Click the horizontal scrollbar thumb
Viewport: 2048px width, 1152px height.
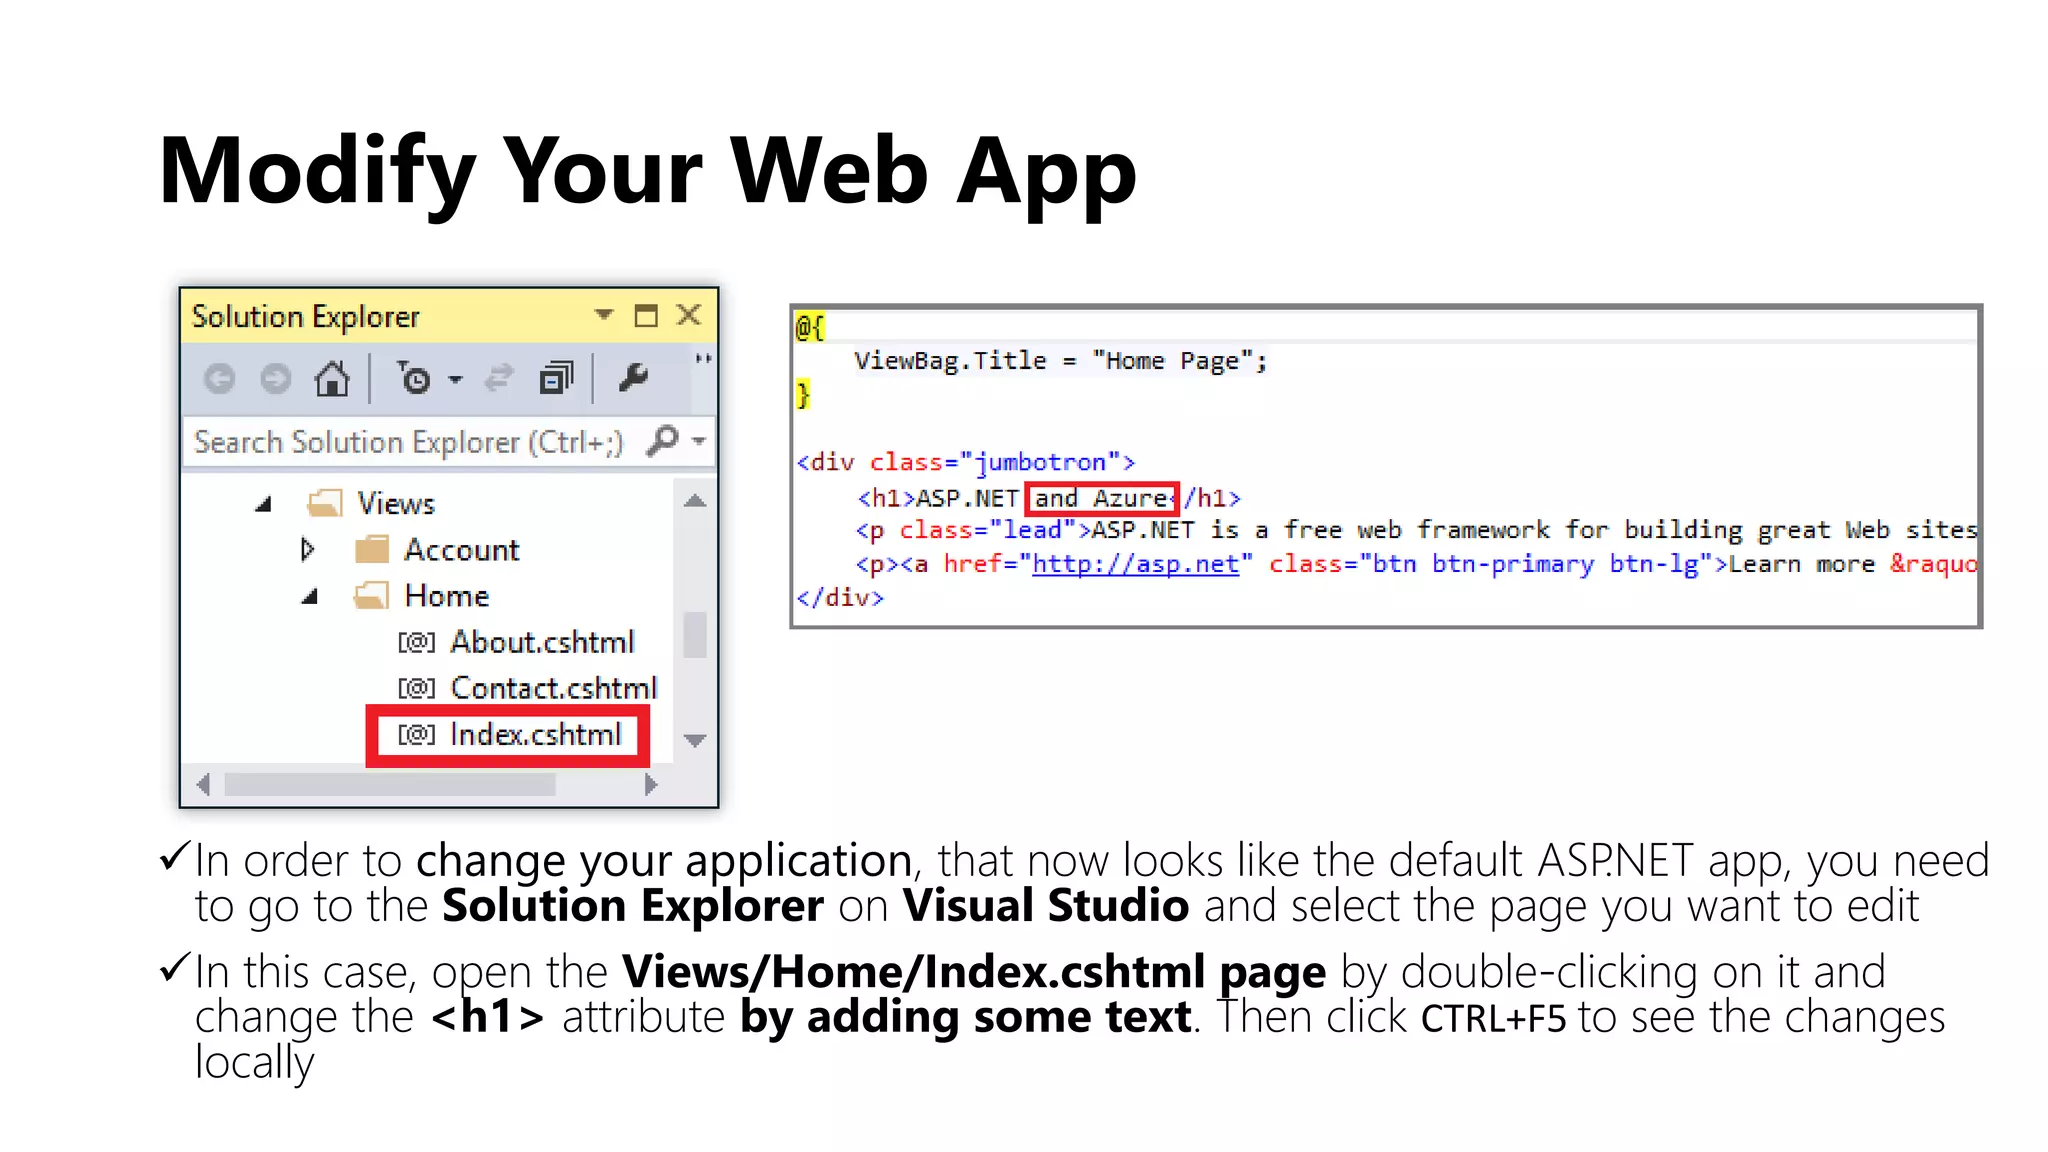click(x=390, y=785)
